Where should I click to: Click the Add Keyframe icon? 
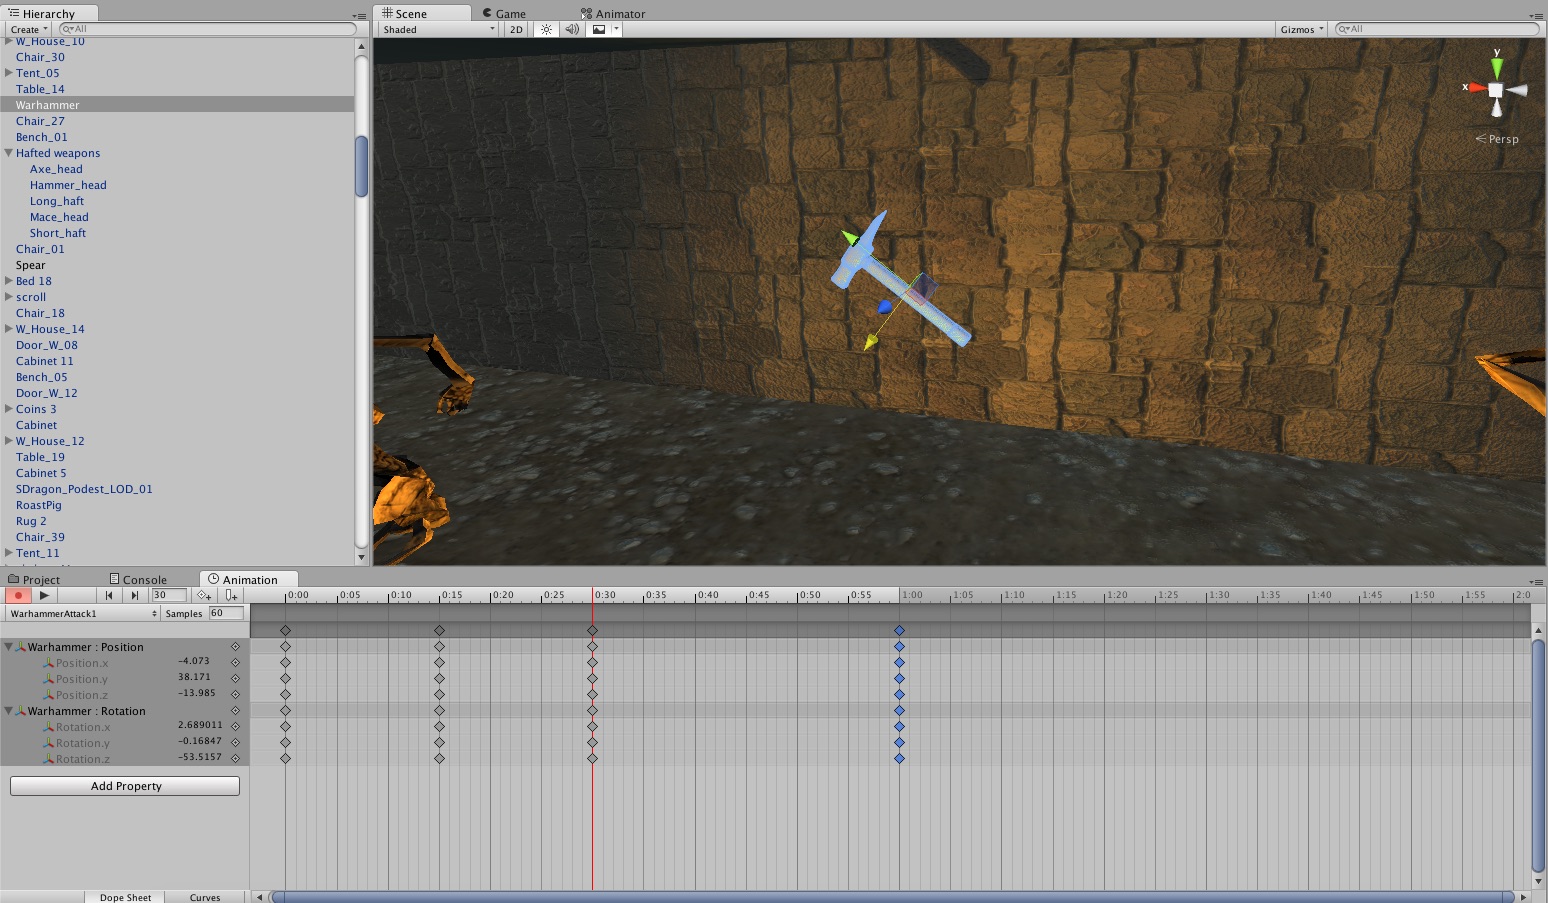[x=204, y=595]
